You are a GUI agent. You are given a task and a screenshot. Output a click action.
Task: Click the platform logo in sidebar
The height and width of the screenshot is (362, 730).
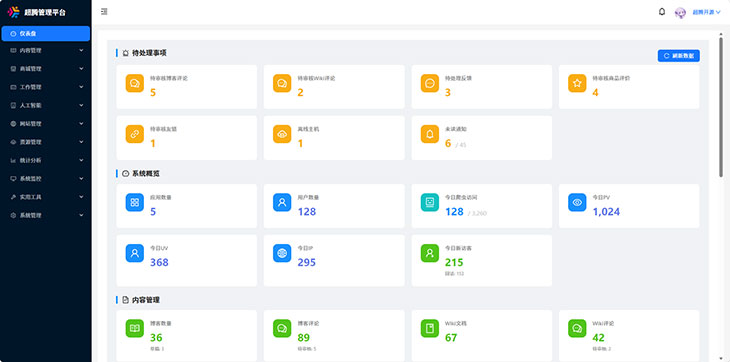(14, 12)
